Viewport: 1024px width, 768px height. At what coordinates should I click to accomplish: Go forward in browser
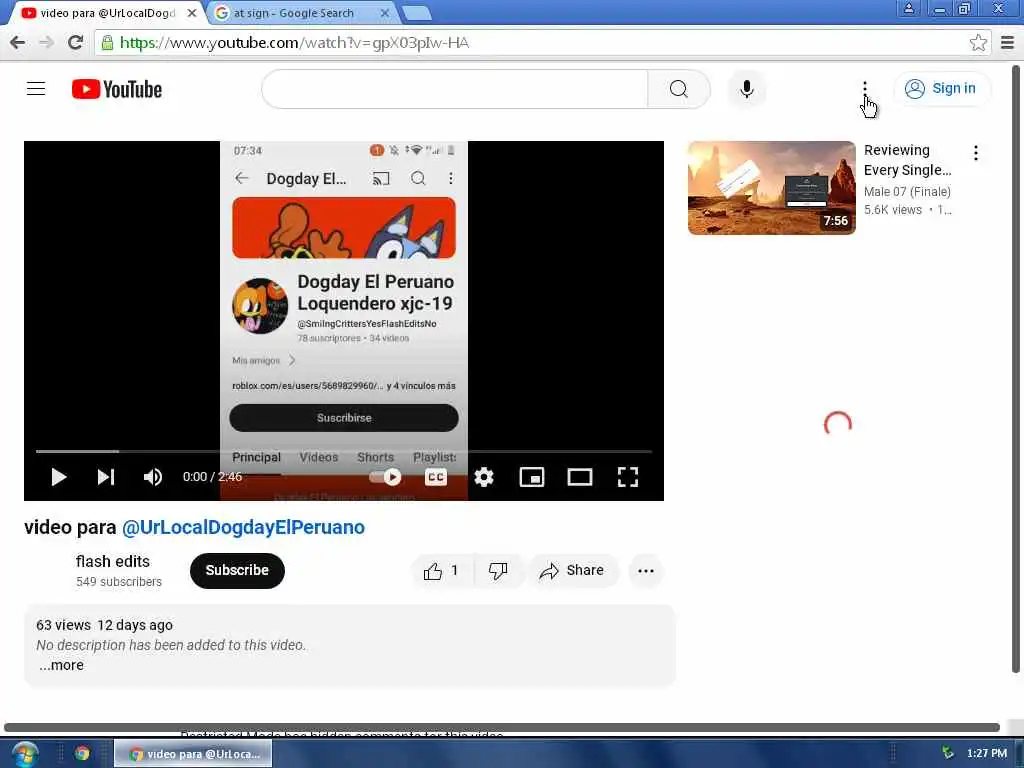coord(46,42)
